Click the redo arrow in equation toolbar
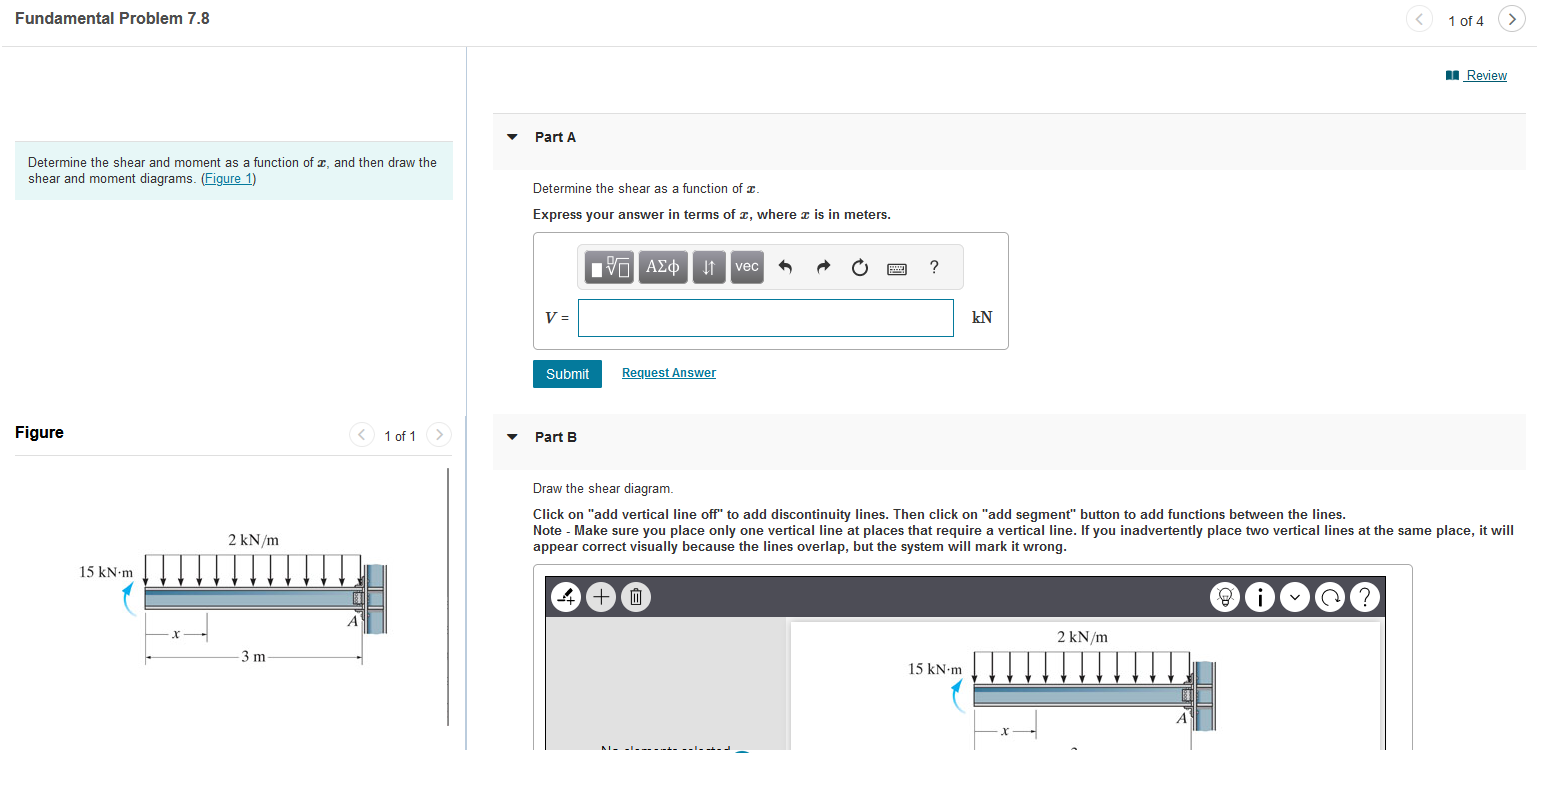Image resolution: width=1542 pixels, height=794 pixels. 822,266
